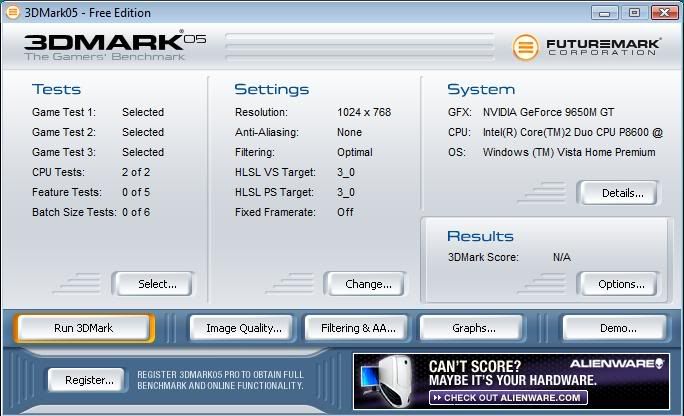Start benchmark with Run 3DMark

[x=84, y=328]
